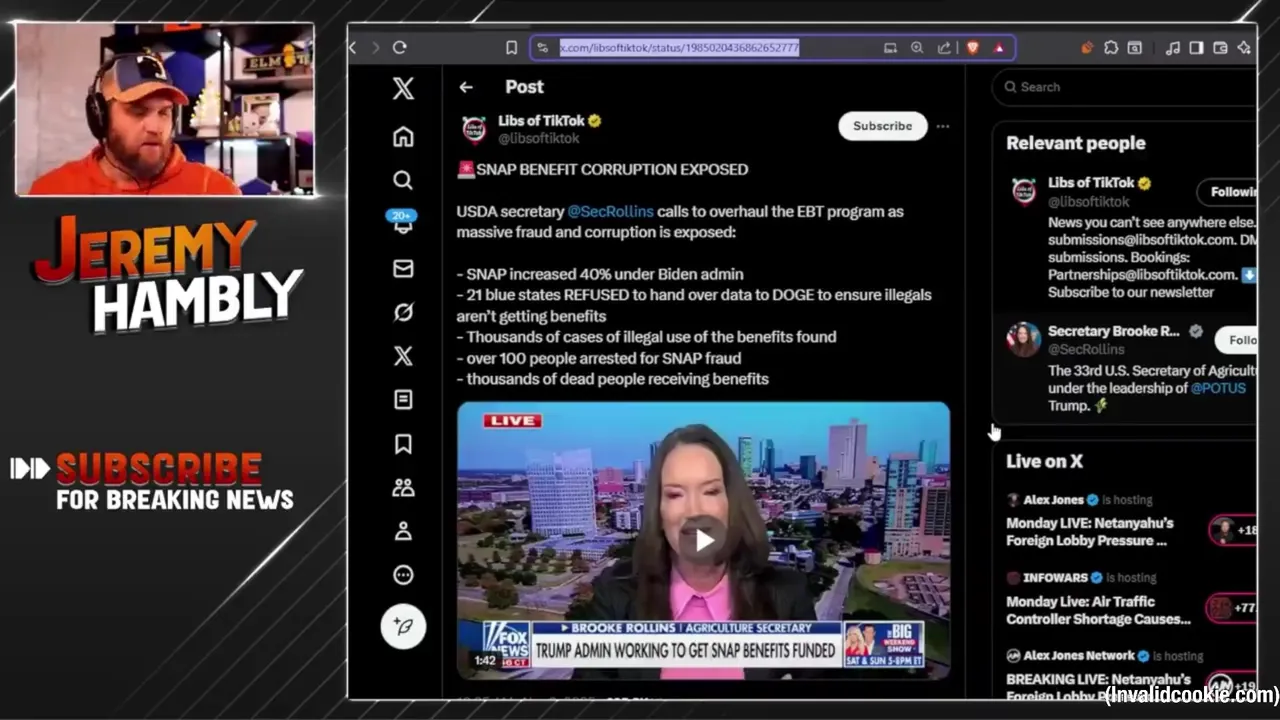Screen dimensions: 1280x720
Task: Open Bookmarks icon in X sidebar
Action: [403, 444]
